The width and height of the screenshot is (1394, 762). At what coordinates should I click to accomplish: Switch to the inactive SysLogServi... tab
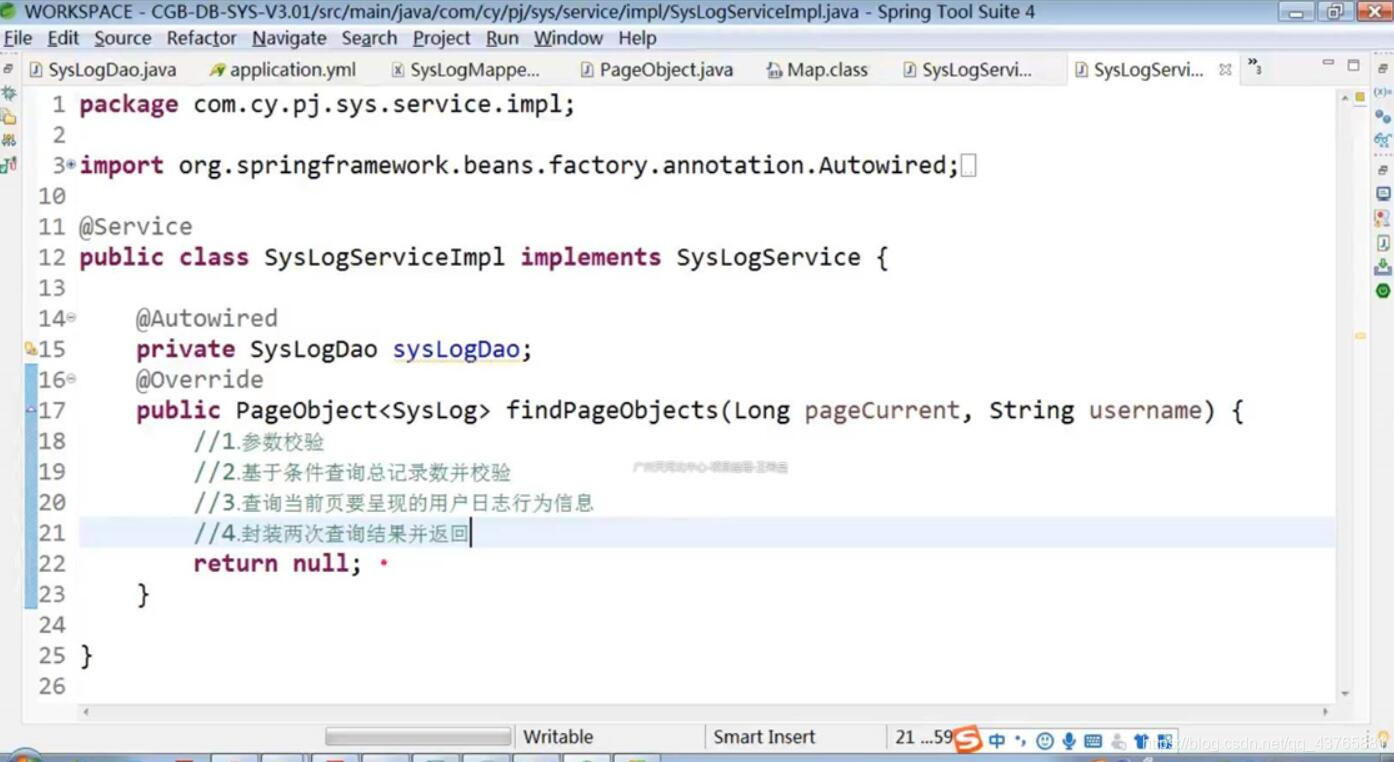[968, 70]
